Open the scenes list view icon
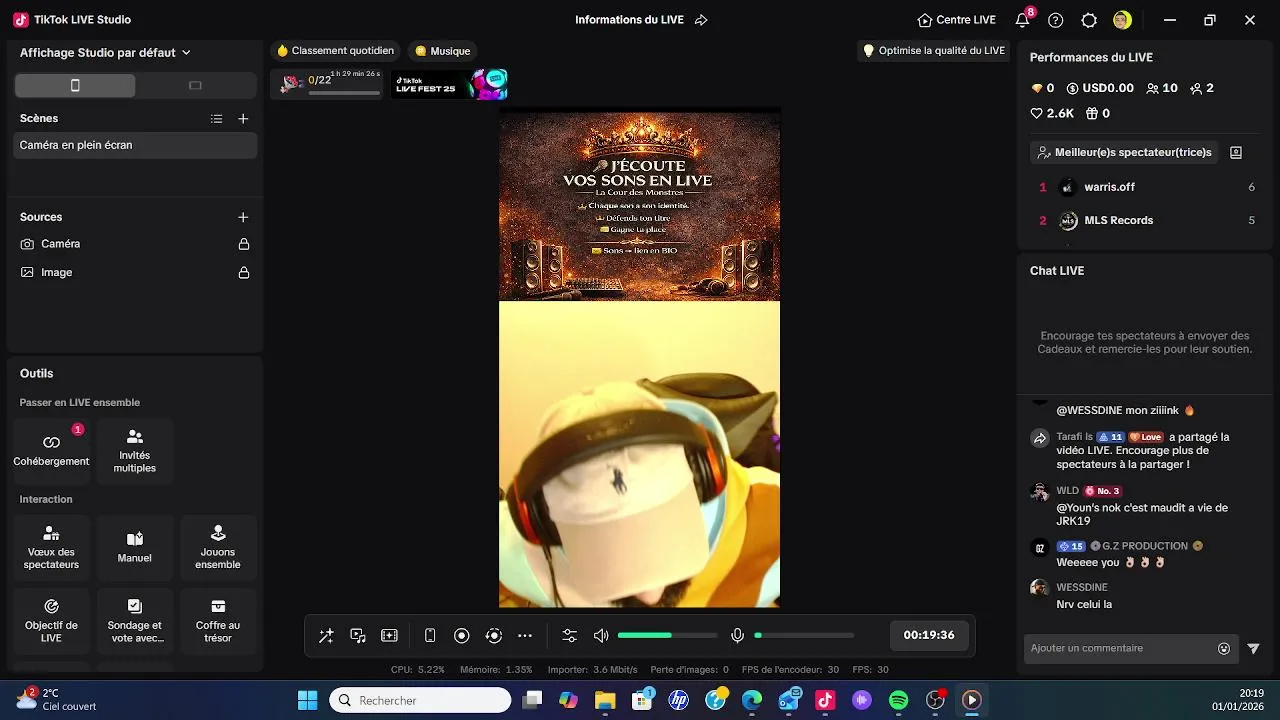1280x720 pixels. point(216,119)
